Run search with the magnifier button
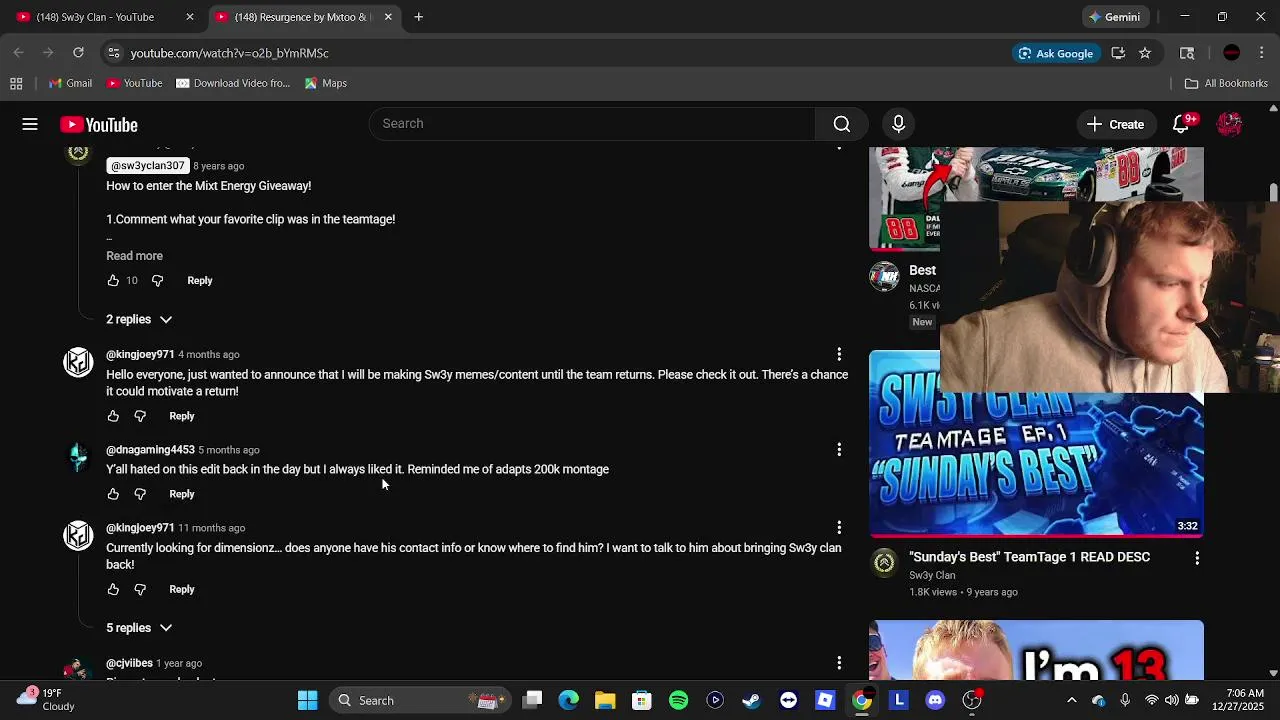The height and width of the screenshot is (720, 1280). (842, 124)
